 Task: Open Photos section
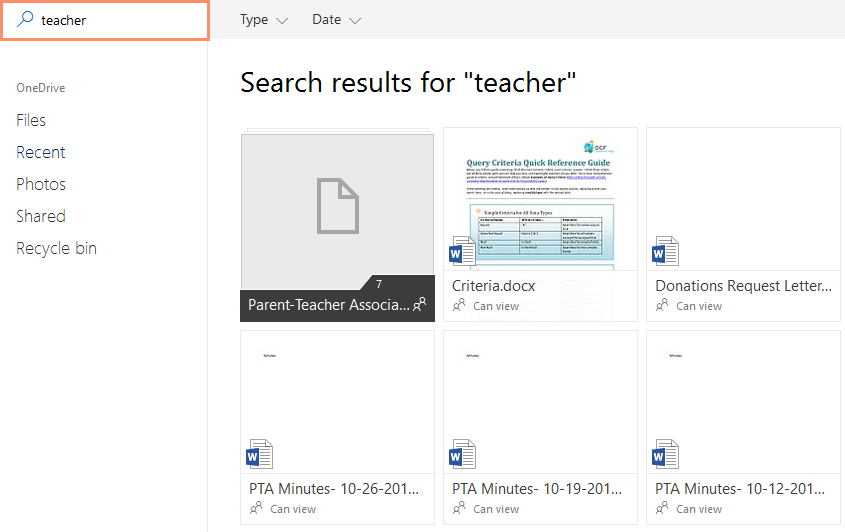[x=41, y=184]
